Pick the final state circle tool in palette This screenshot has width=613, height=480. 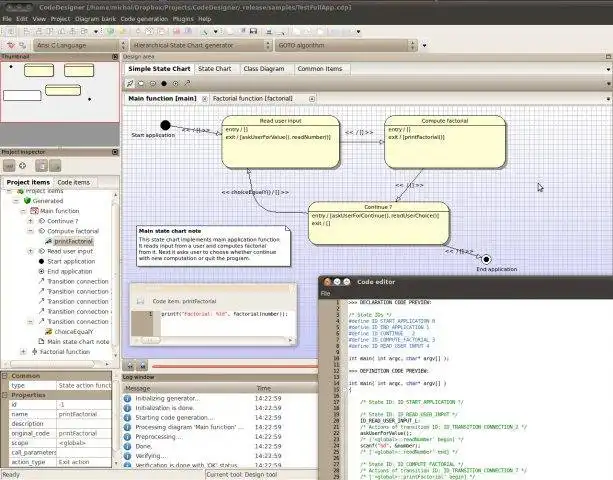click(x=176, y=83)
